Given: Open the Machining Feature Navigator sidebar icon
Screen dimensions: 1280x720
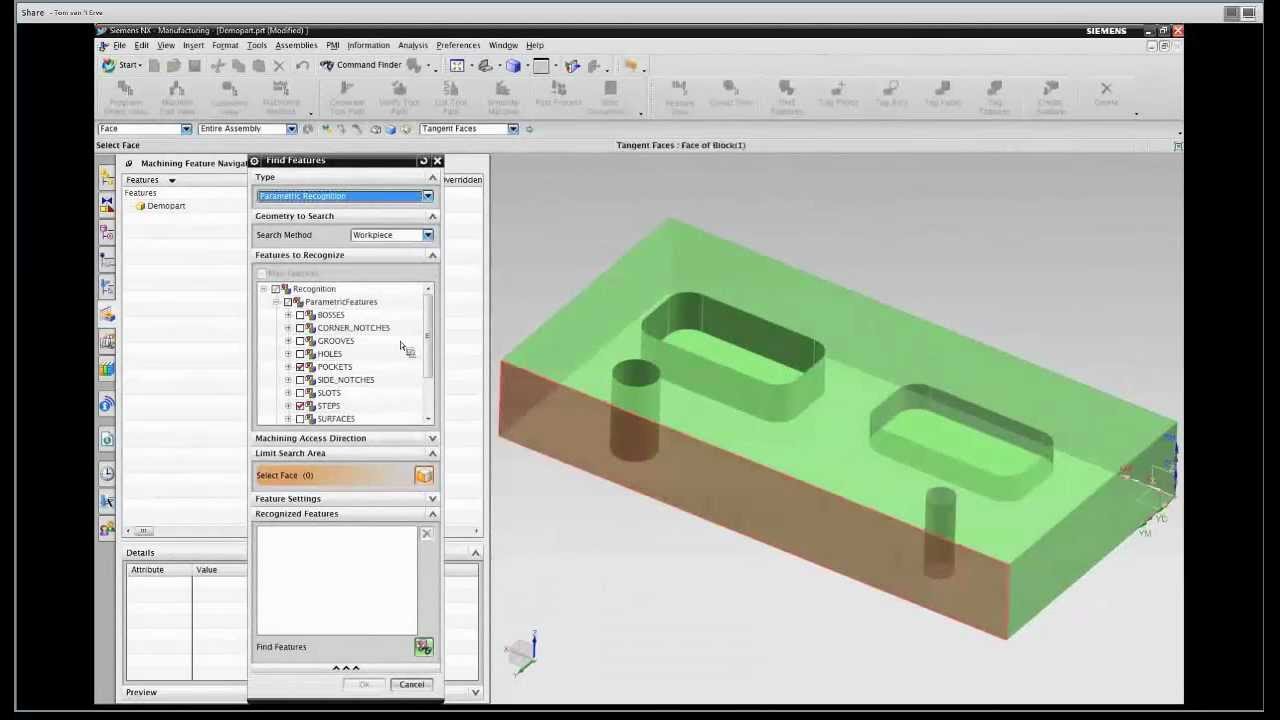Looking at the screenshot, I should coord(107,314).
